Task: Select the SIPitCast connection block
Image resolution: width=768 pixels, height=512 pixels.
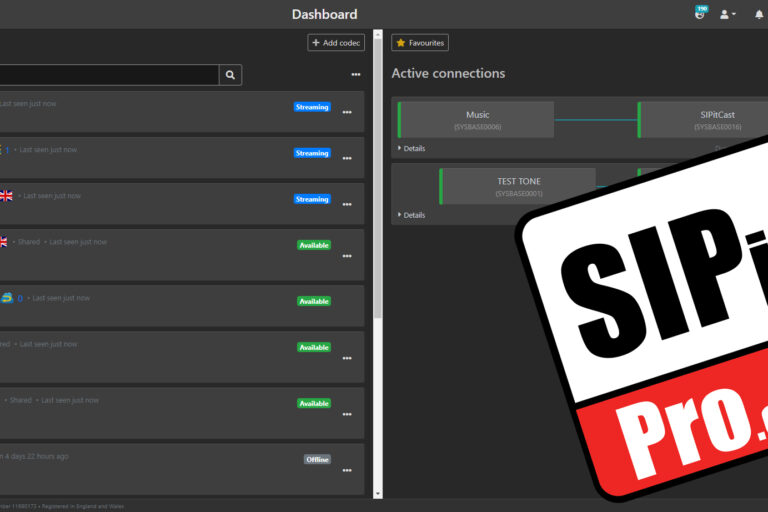Action: tap(703, 120)
